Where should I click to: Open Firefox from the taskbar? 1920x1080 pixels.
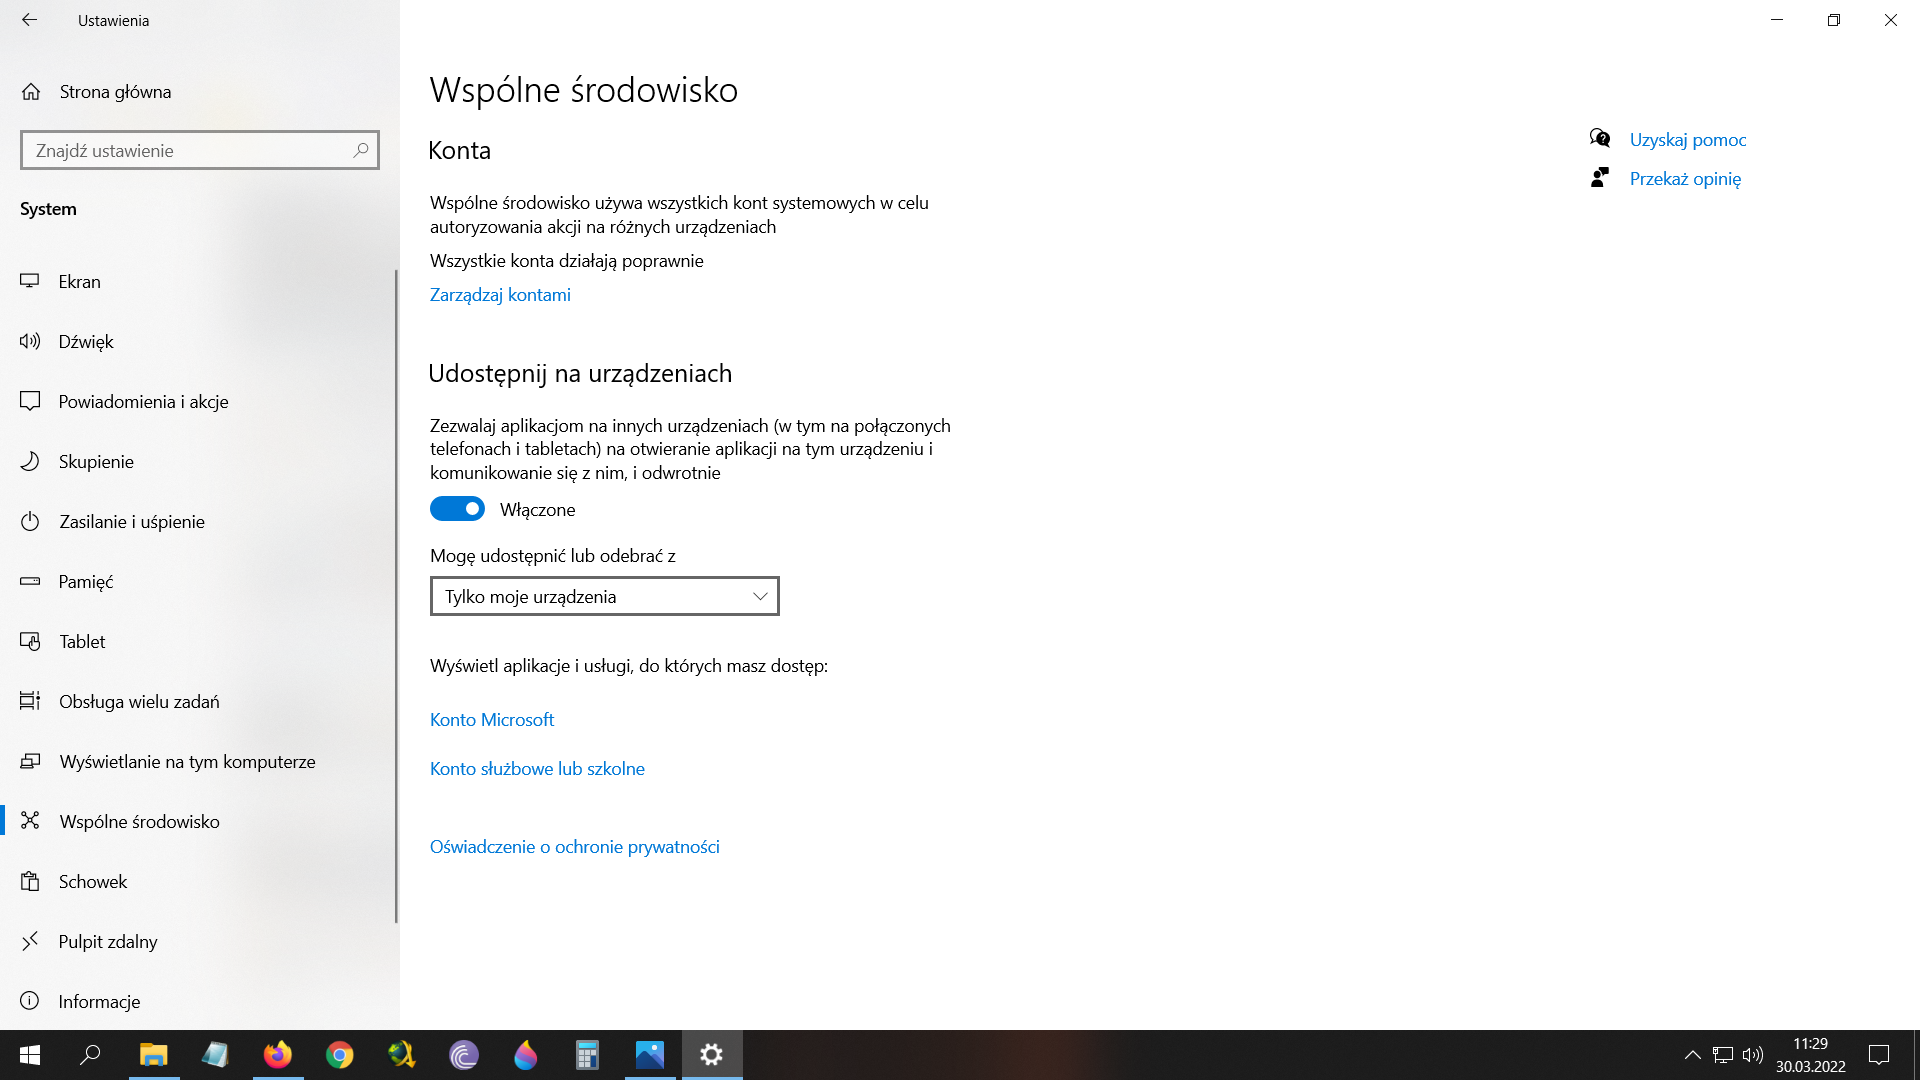click(277, 1055)
